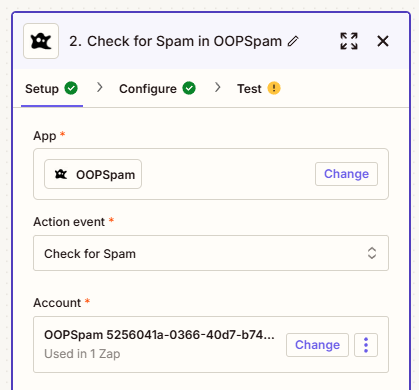Open the Setup tab

click(x=52, y=89)
